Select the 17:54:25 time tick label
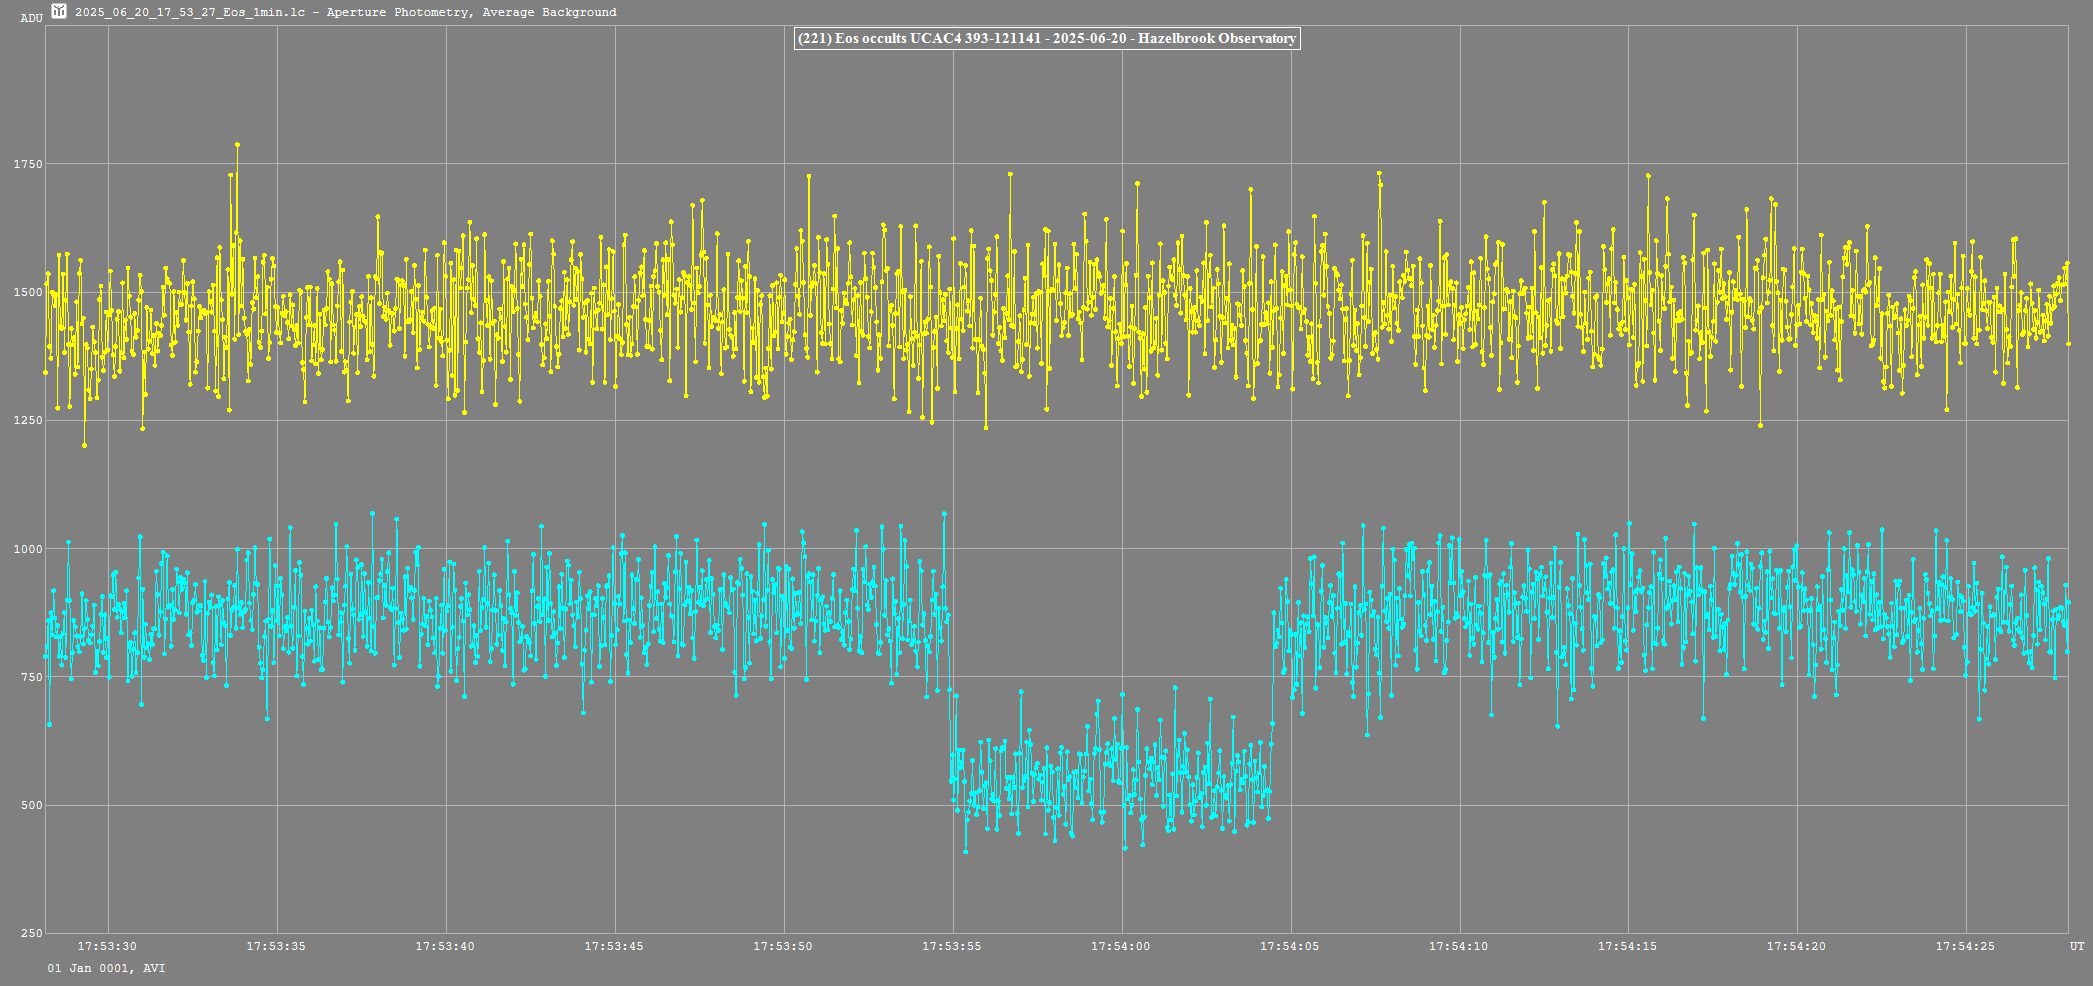 point(1965,946)
